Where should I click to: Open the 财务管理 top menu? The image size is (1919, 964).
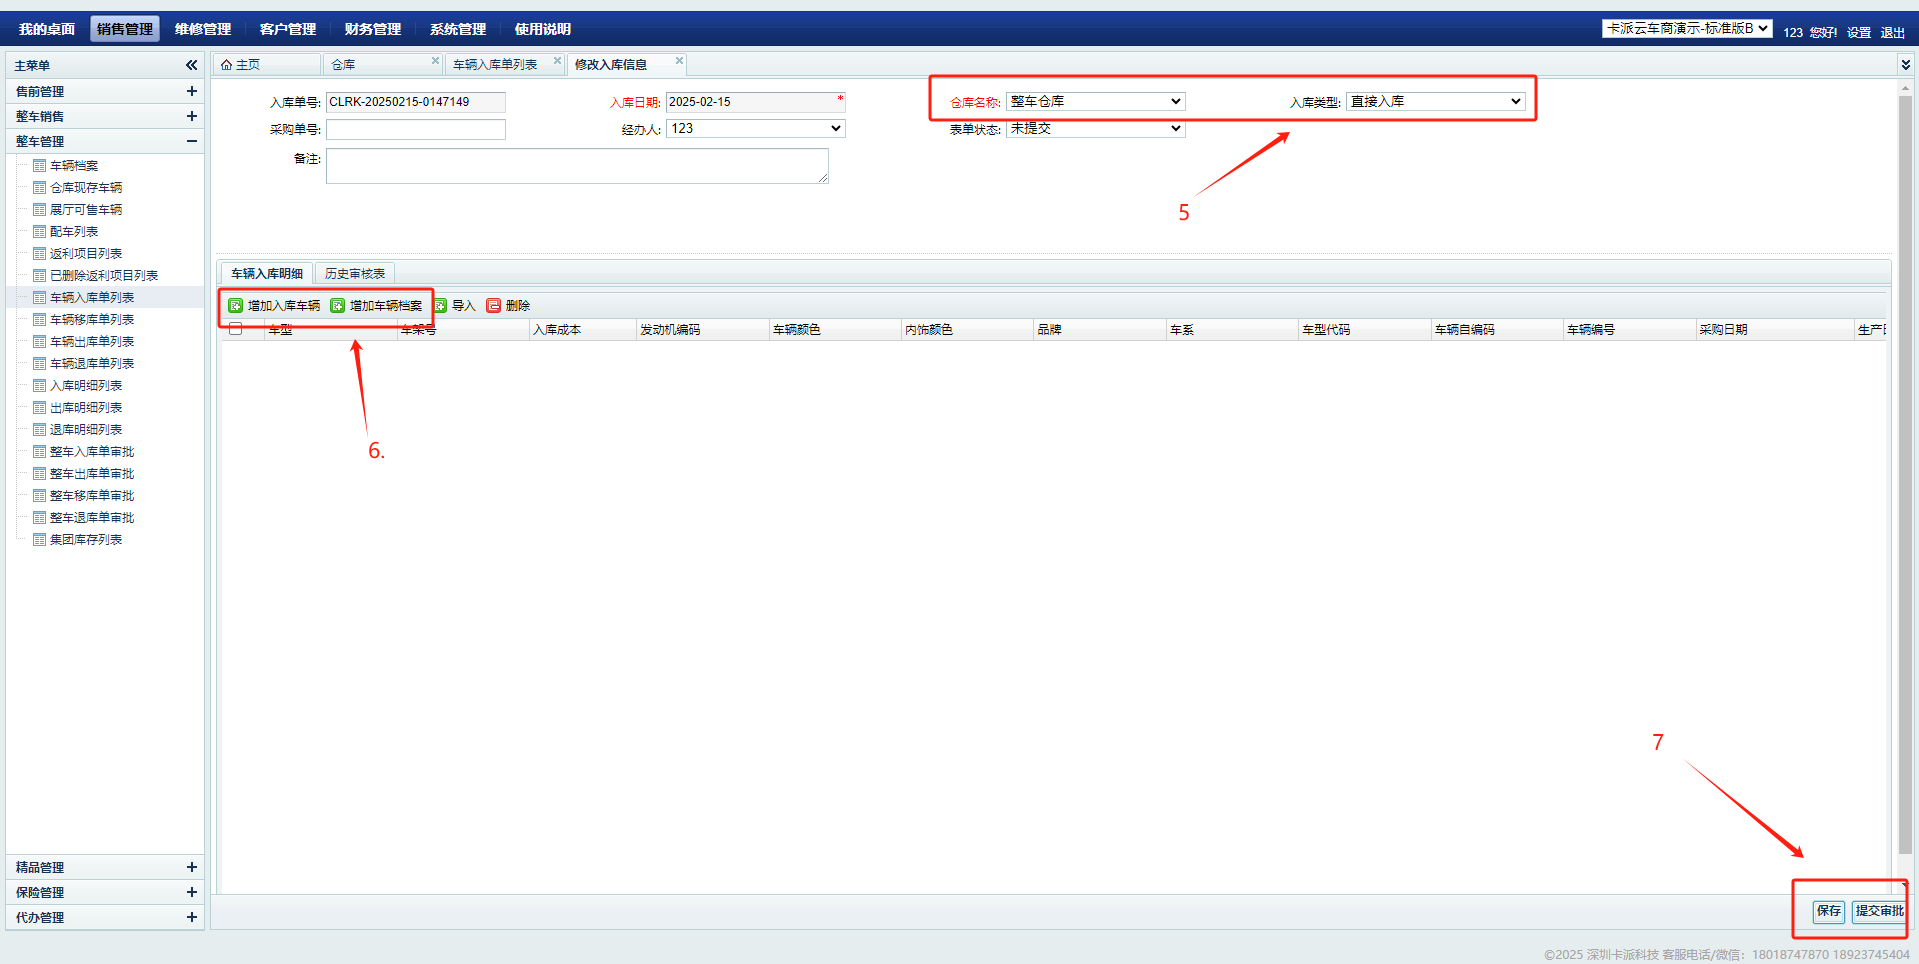373,29
